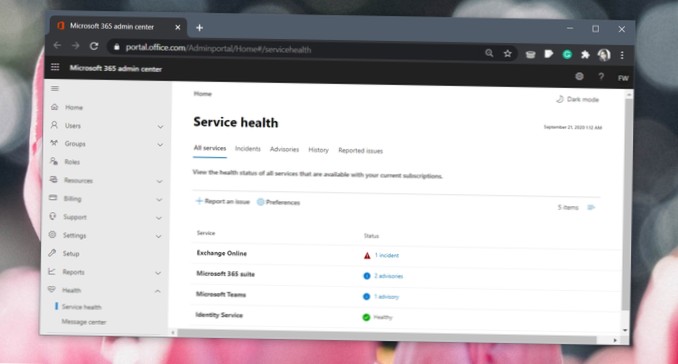Click the Service column header
The height and width of the screenshot is (364, 678).
(206, 233)
